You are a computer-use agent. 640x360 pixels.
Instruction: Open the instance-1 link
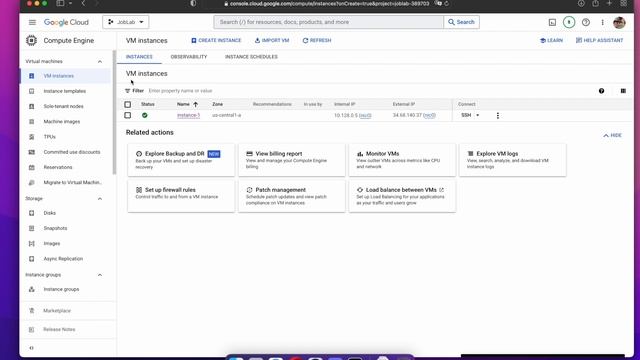(x=189, y=116)
